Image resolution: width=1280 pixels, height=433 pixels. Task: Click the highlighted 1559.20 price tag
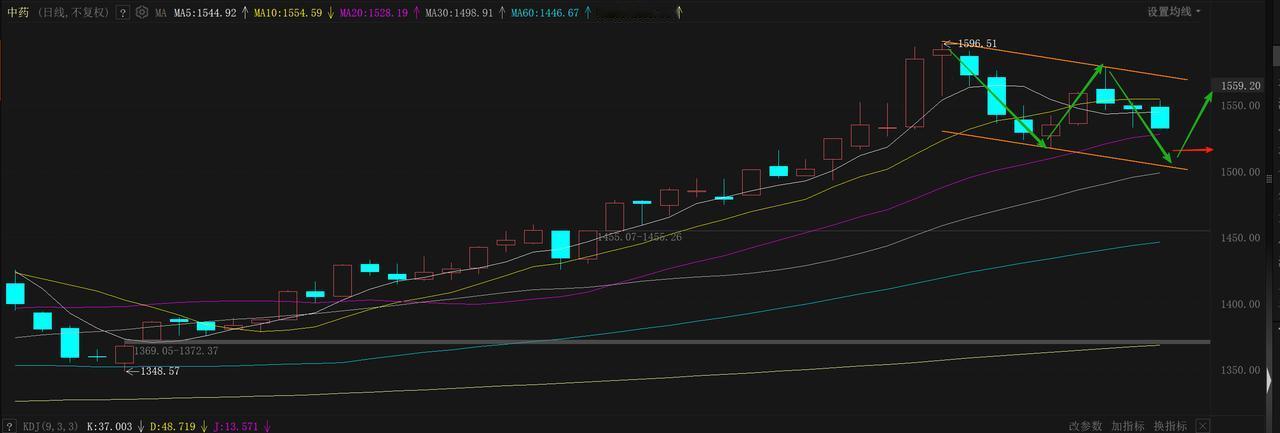pyautogui.click(x=1239, y=86)
